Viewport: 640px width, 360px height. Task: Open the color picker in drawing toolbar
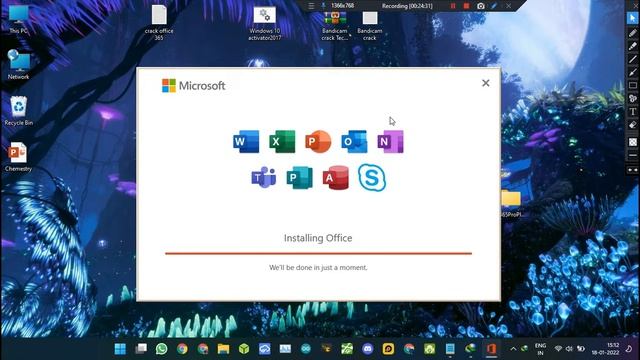coord(633,142)
